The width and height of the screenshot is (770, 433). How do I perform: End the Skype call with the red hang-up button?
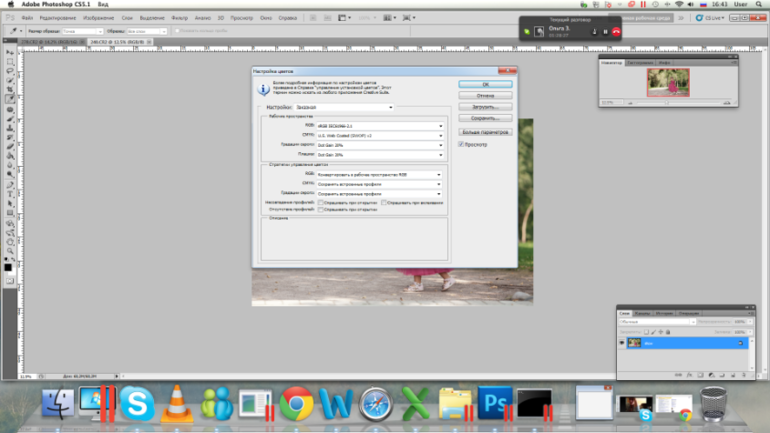coord(617,32)
